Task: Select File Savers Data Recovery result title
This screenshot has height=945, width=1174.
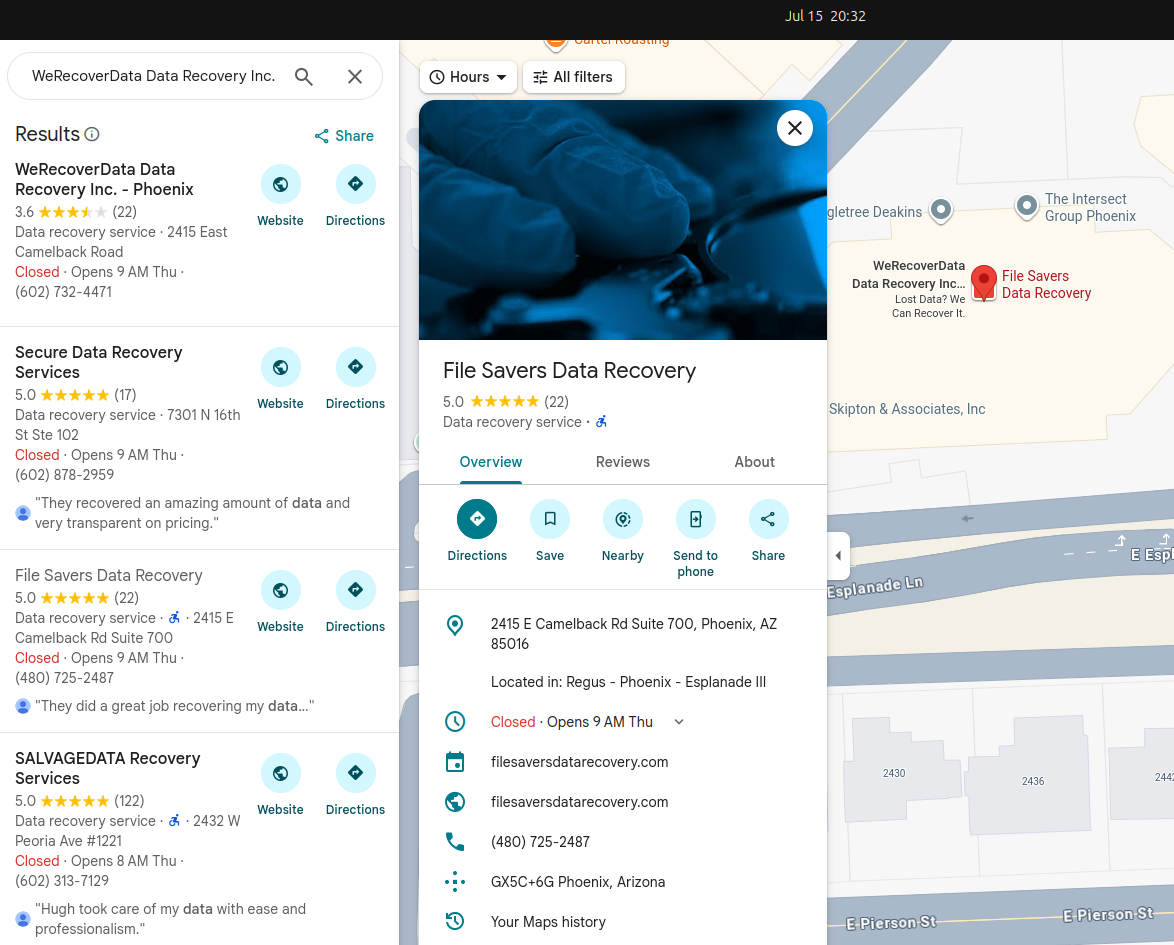Action: point(109,575)
